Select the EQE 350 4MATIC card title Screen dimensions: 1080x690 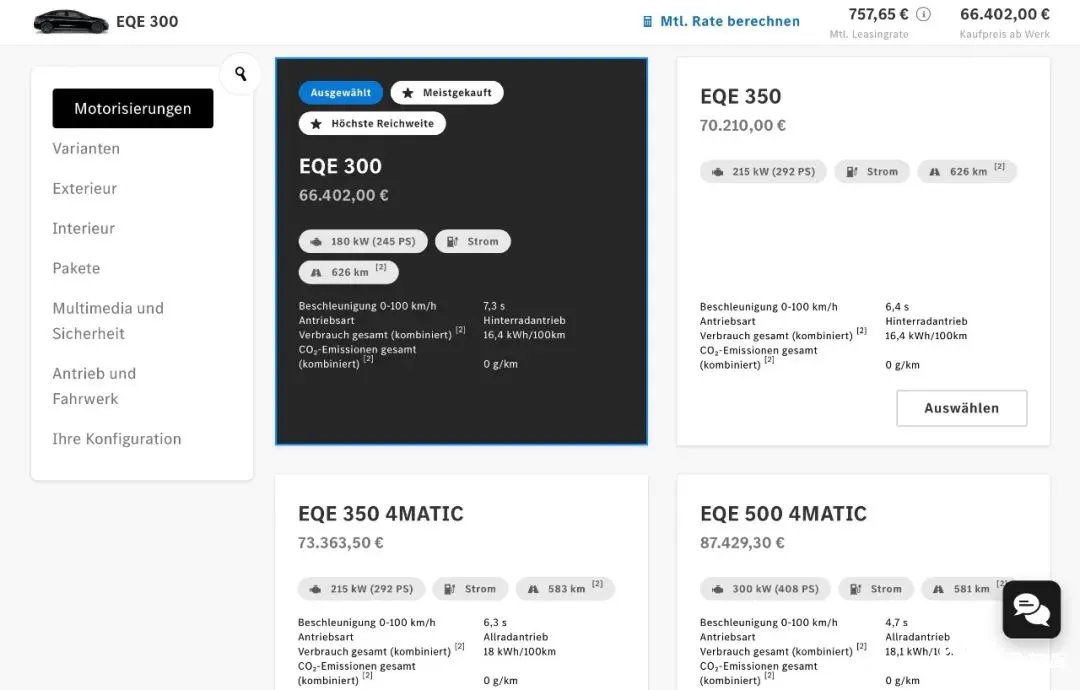point(381,514)
